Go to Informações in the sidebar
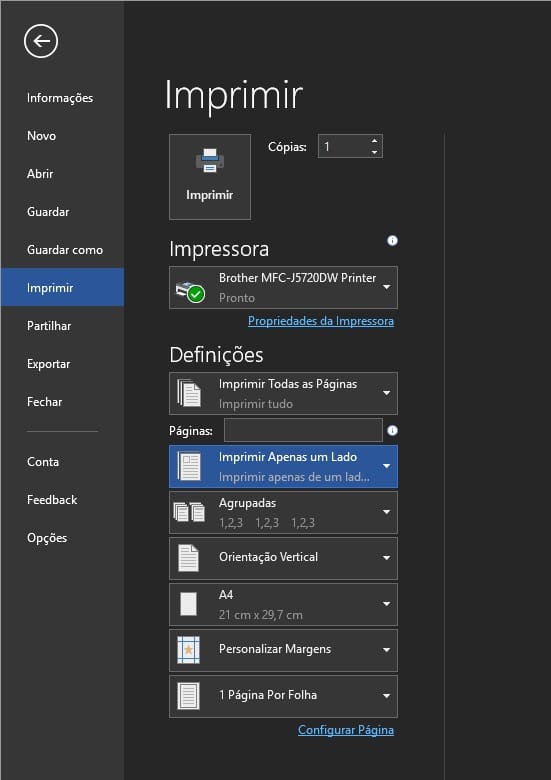Image resolution: width=551 pixels, height=780 pixels. coord(60,98)
